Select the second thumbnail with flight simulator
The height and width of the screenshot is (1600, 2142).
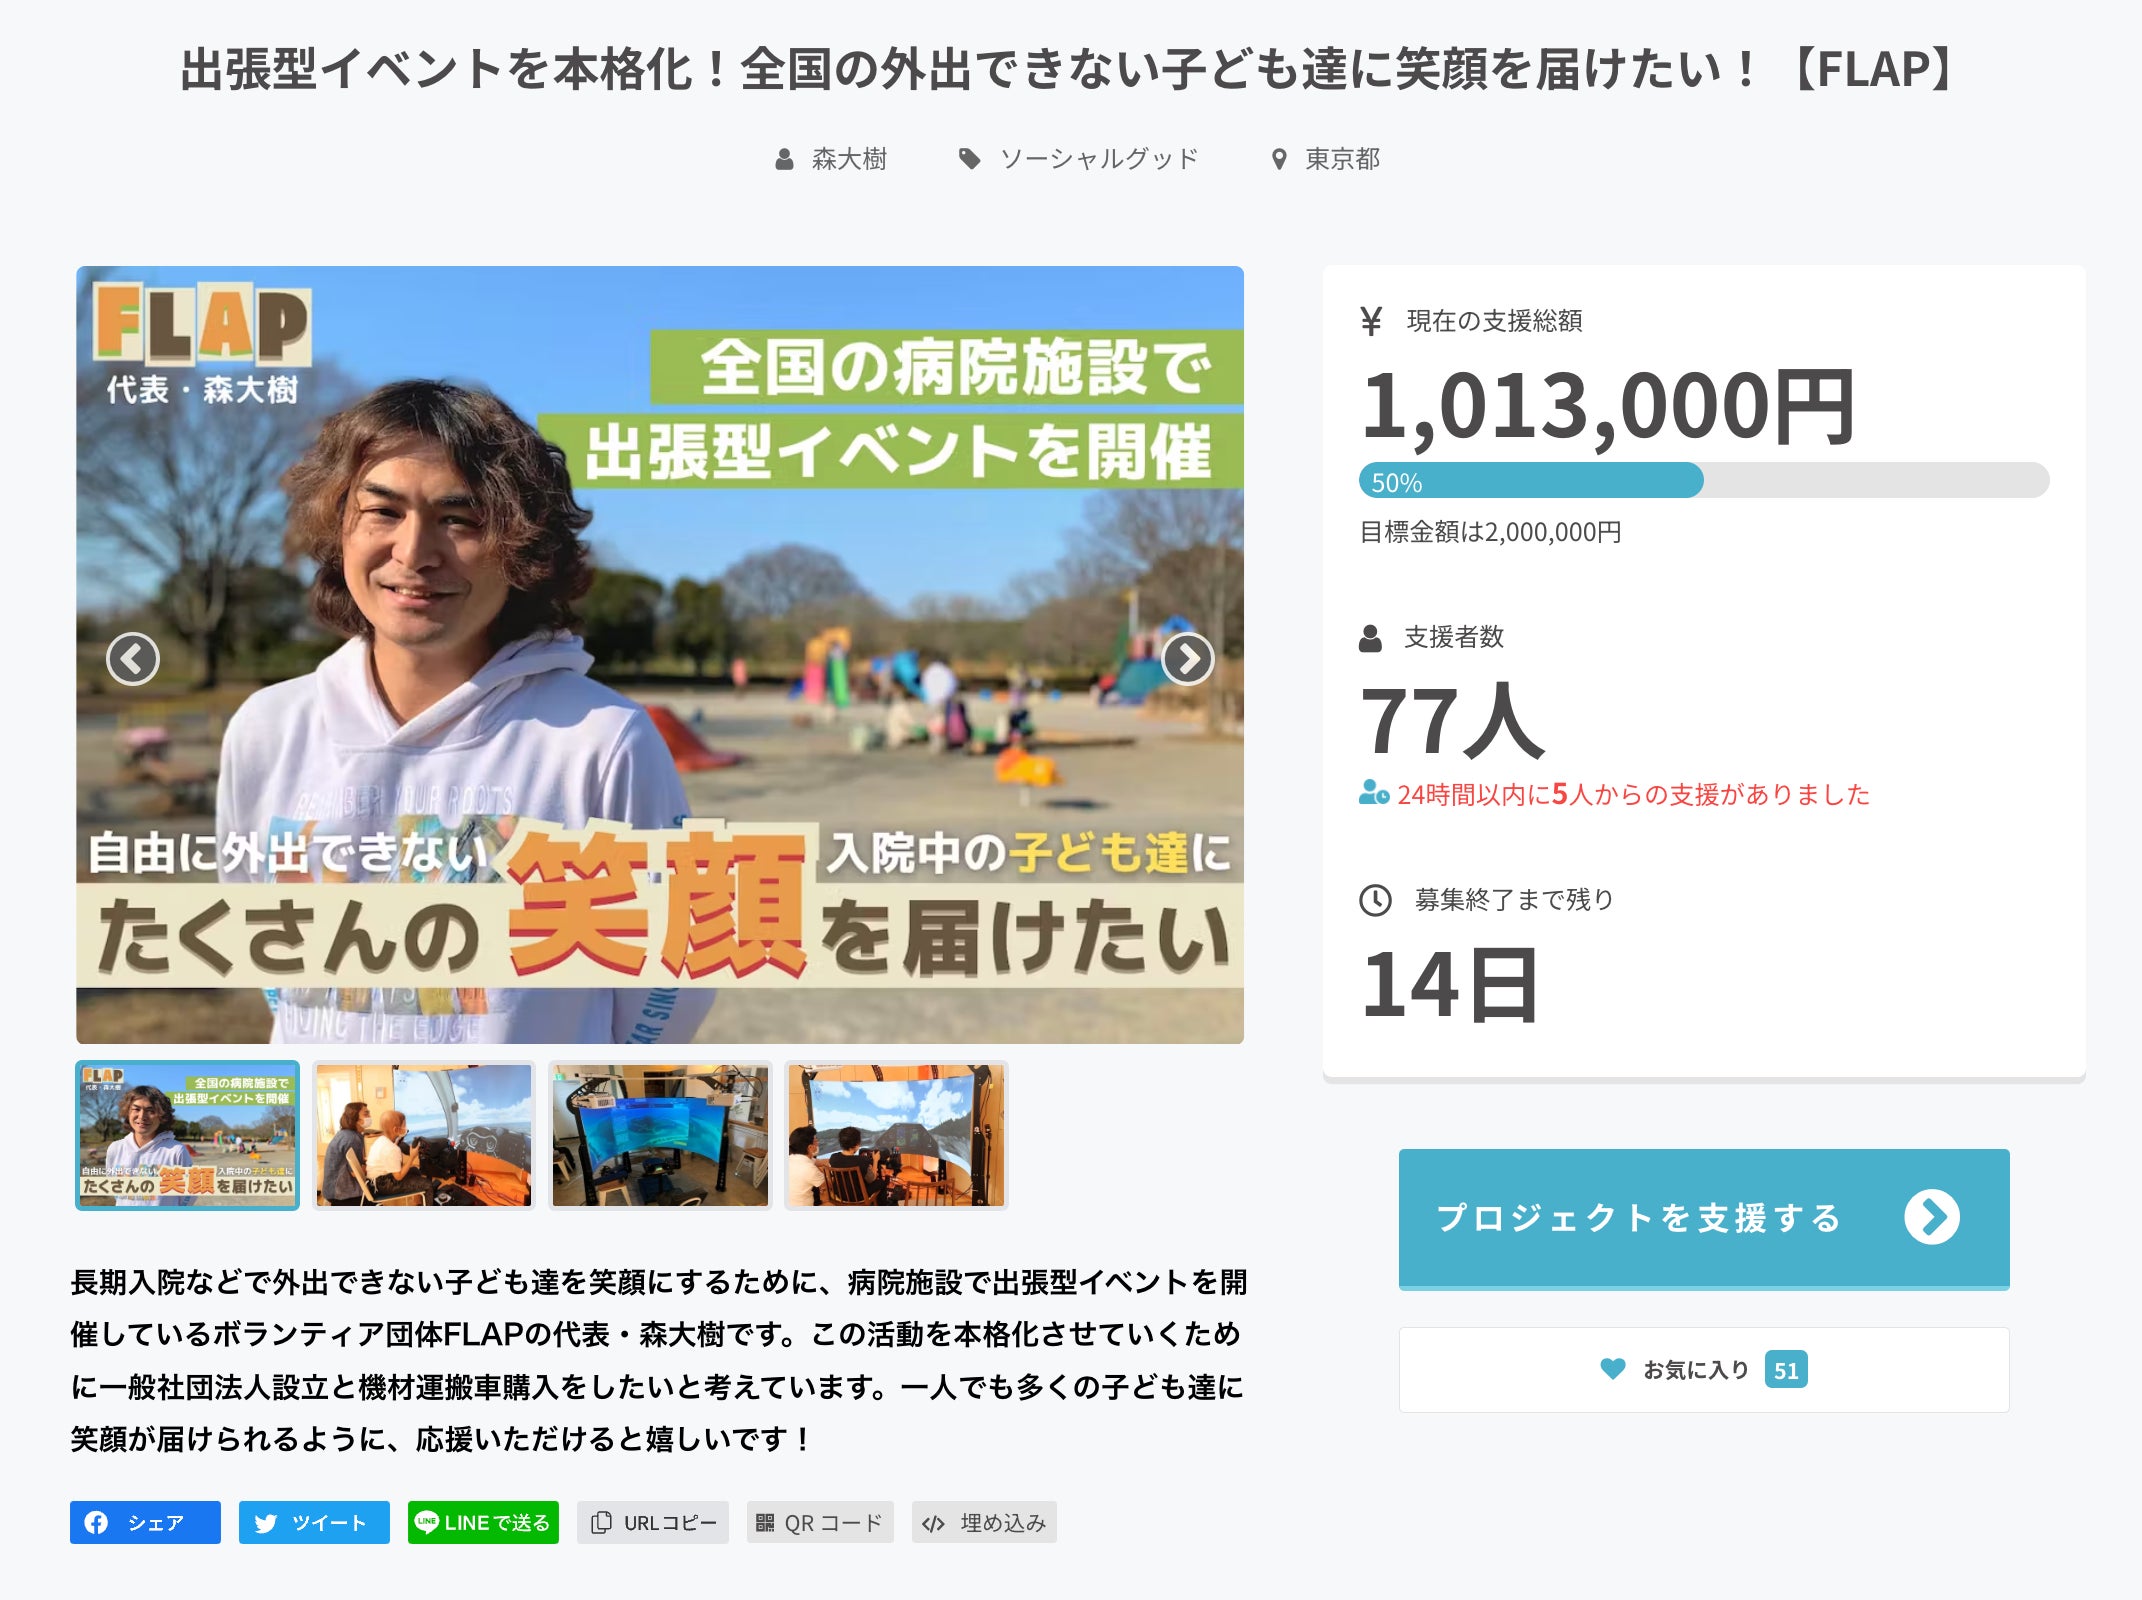[x=424, y=1135]
